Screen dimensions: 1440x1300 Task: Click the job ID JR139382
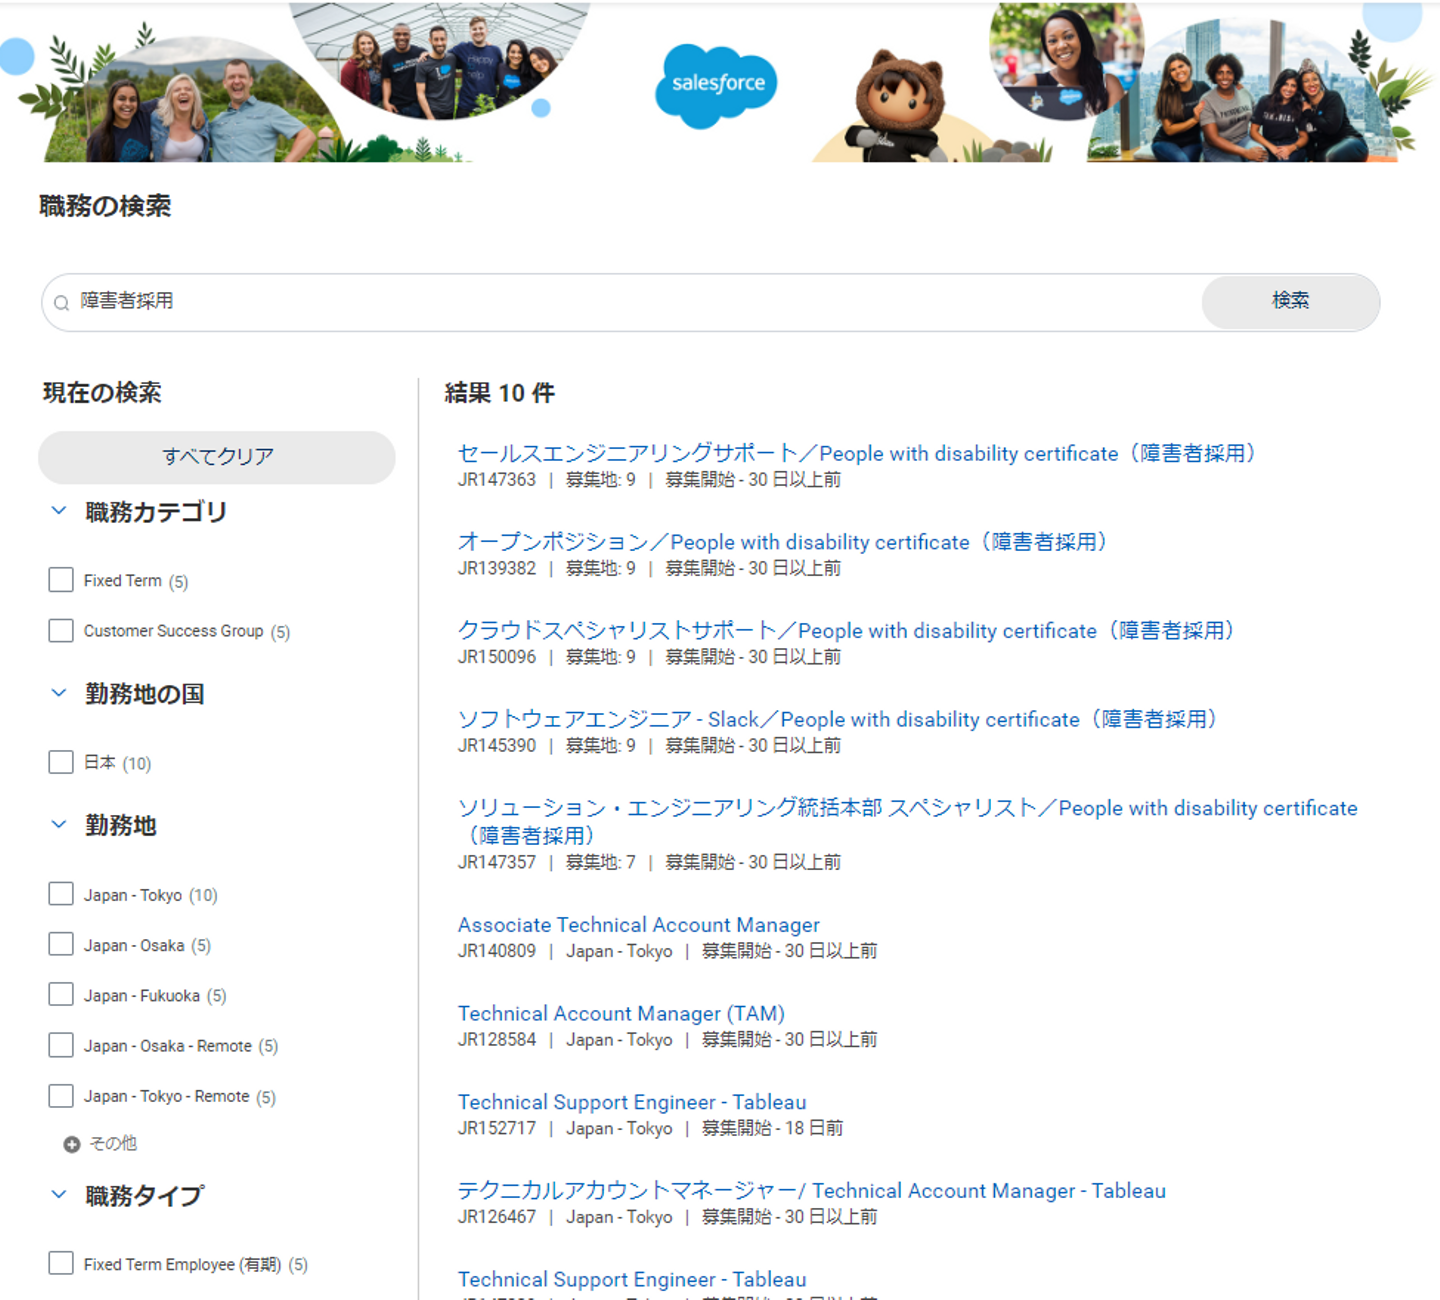coord(497,569)
